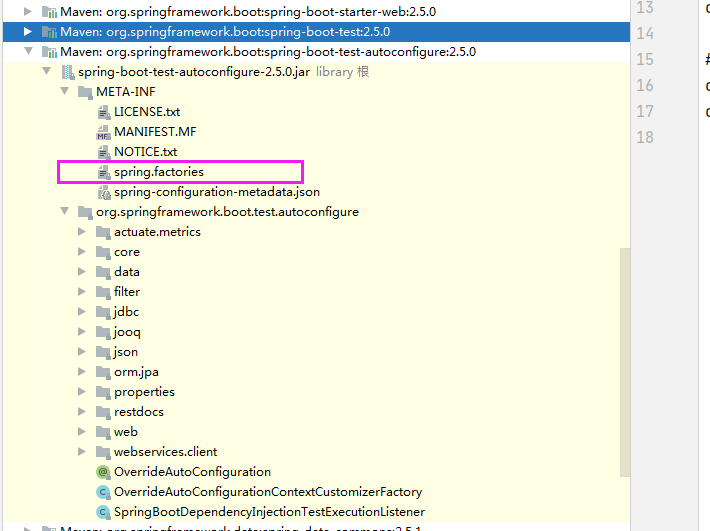Click the webservices.client folder icon
This screenshot has height=531, width=710.
click(x=103, y=452)
